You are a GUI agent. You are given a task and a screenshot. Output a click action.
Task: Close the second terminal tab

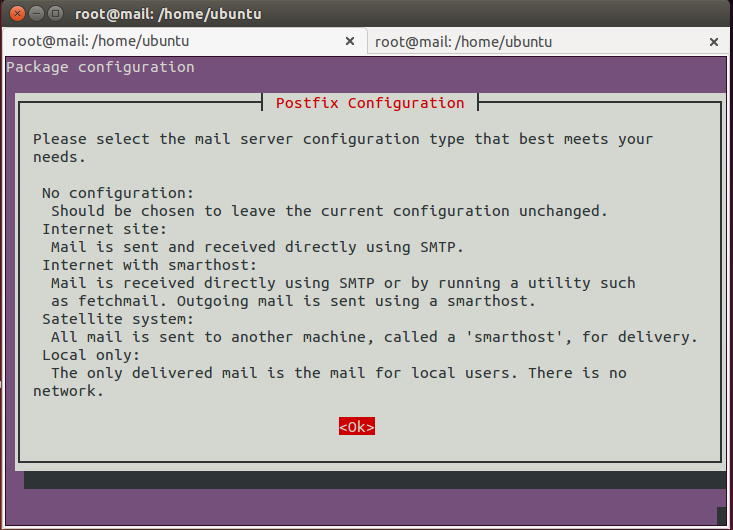714,42
